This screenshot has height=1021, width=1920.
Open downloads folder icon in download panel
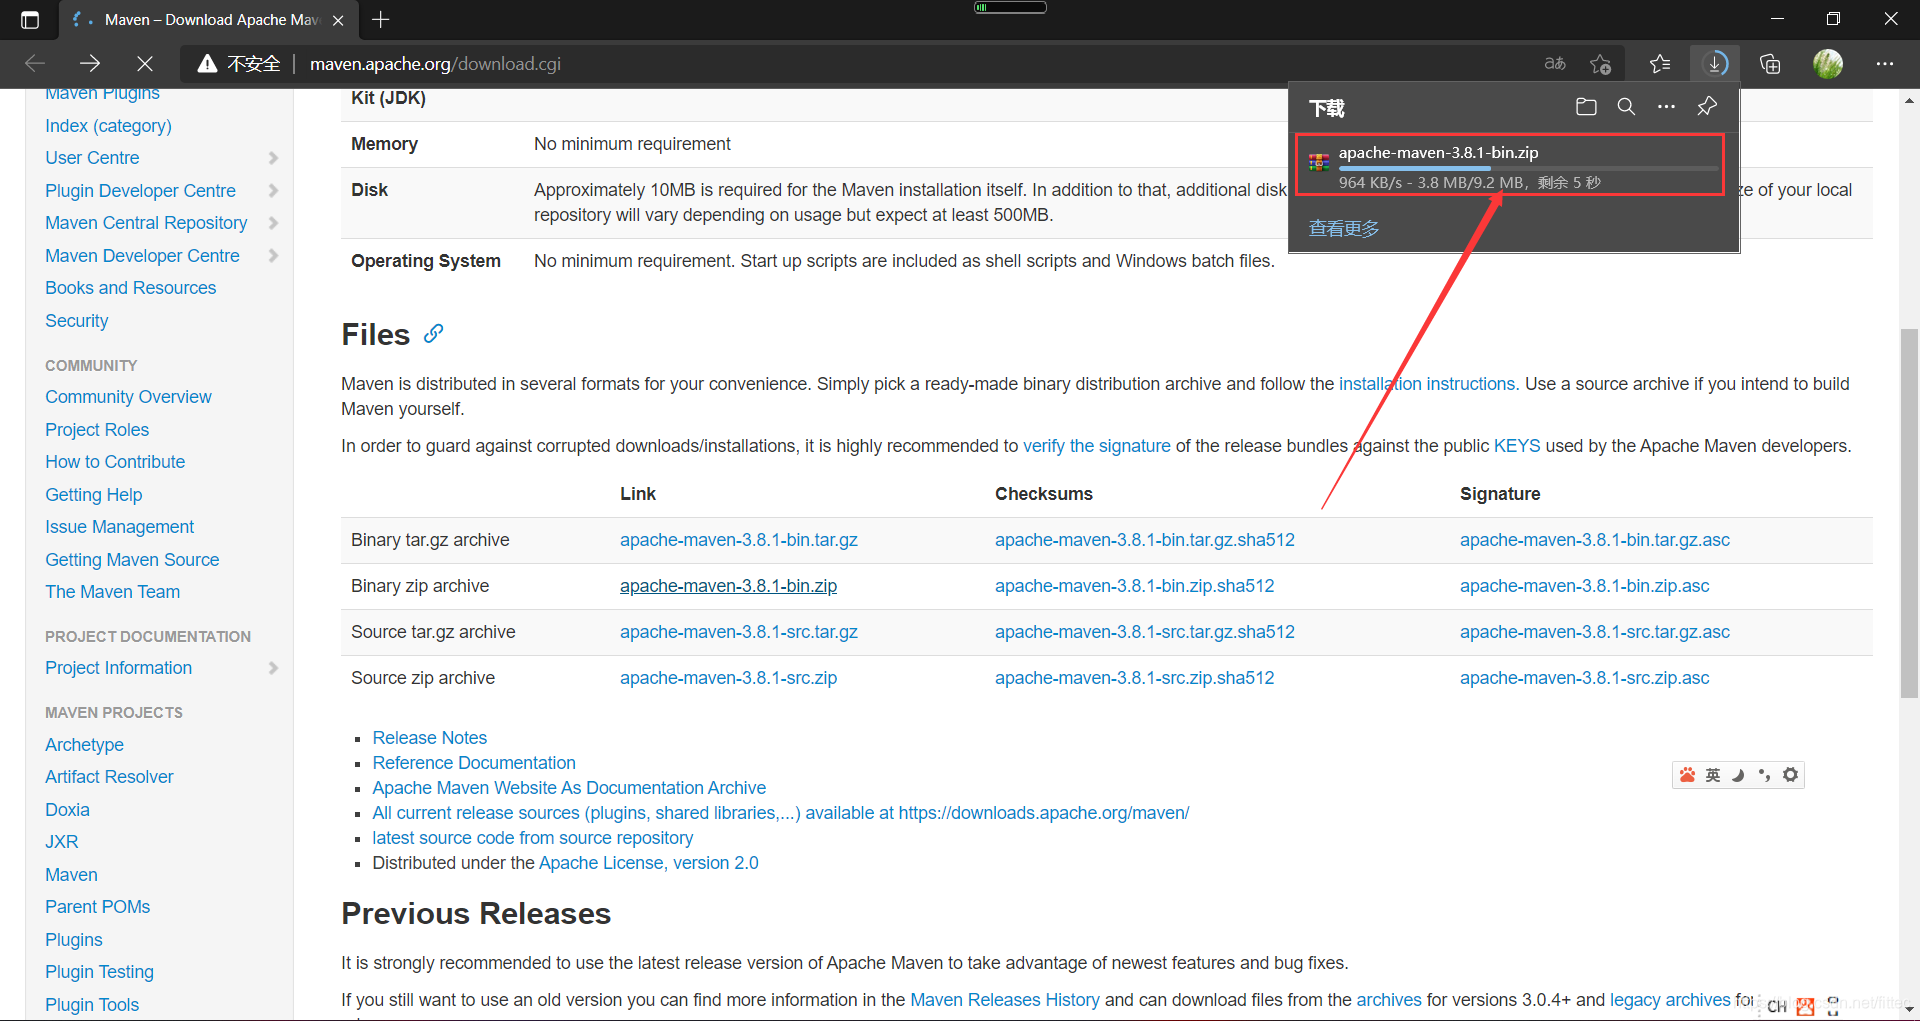tap(1586, 107)
